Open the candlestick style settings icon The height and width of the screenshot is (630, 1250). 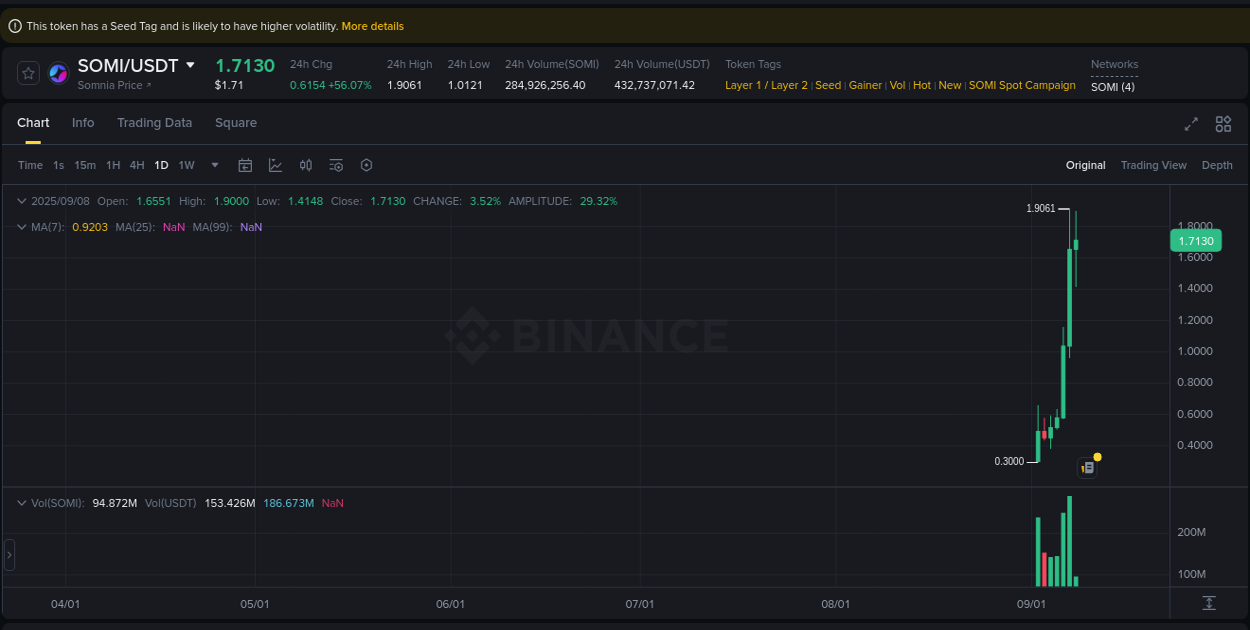[306, 165]
